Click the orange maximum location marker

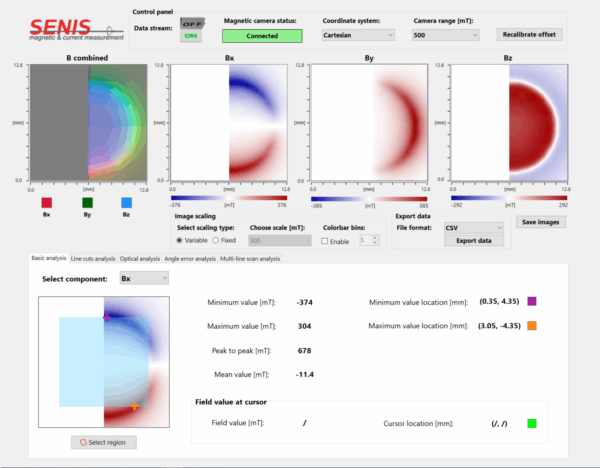click(532, 326)
